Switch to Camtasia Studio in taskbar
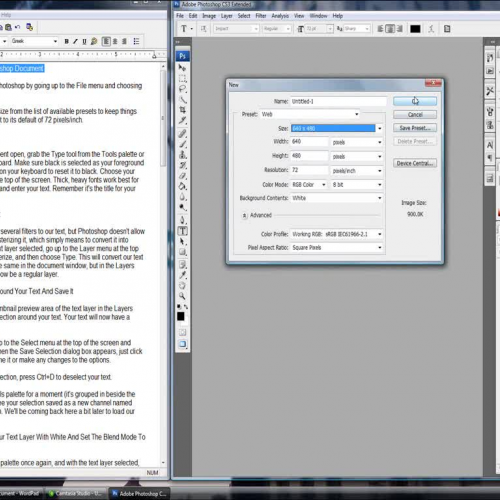The width and height of the screenshot is (500, 500). (x=76, y=493)
